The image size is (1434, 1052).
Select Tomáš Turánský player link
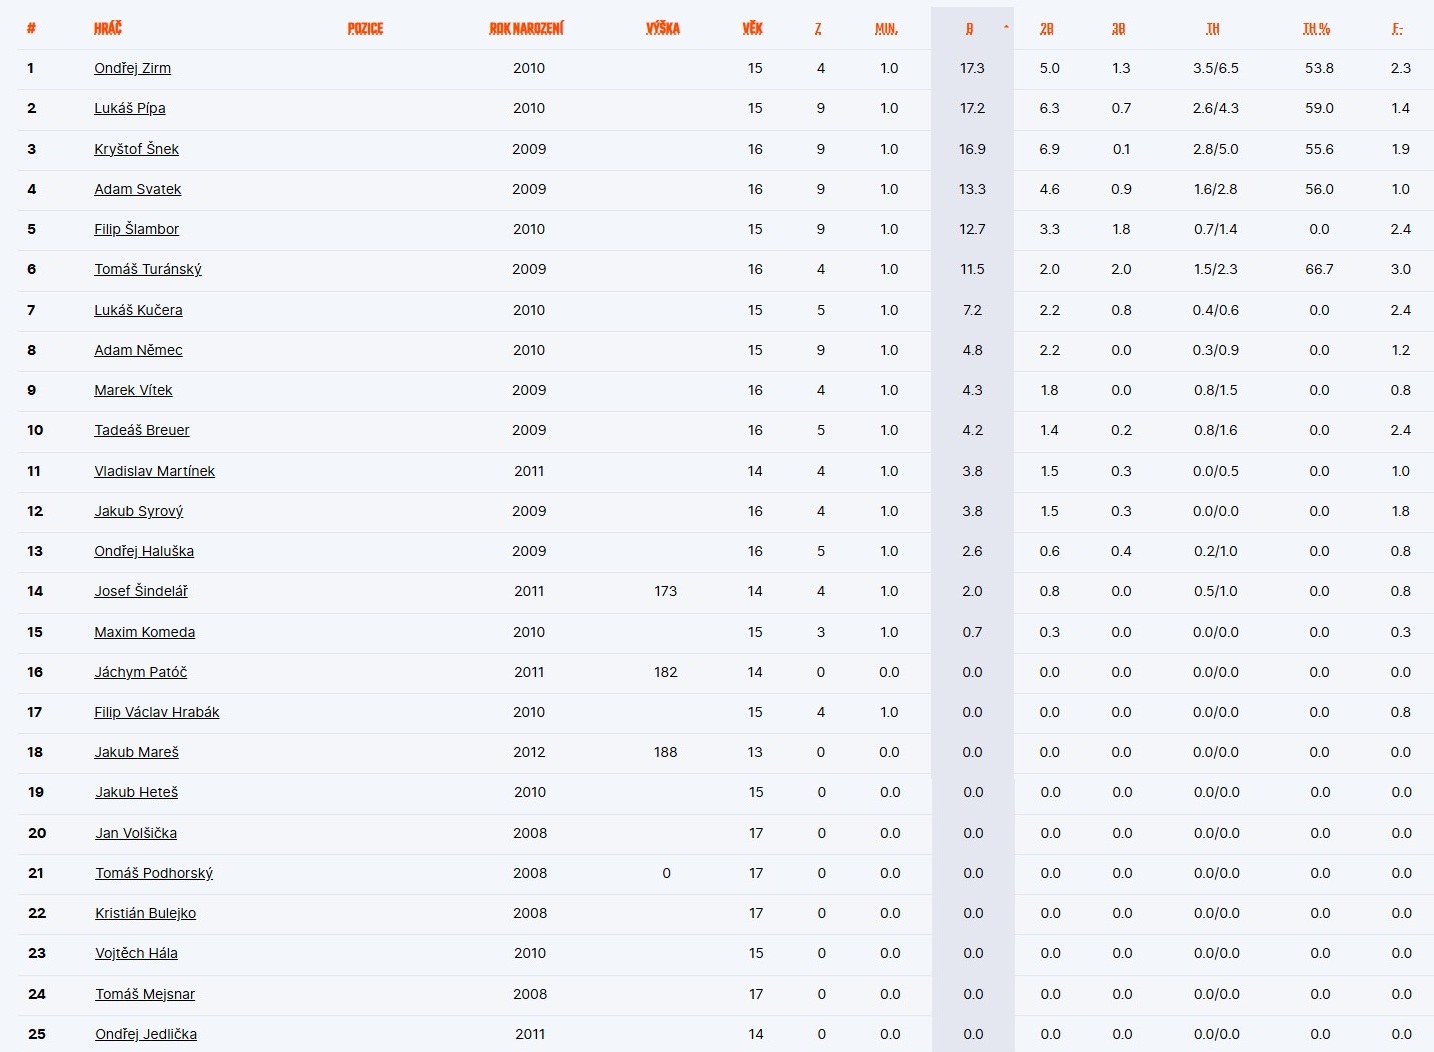(x=148, y=269)
